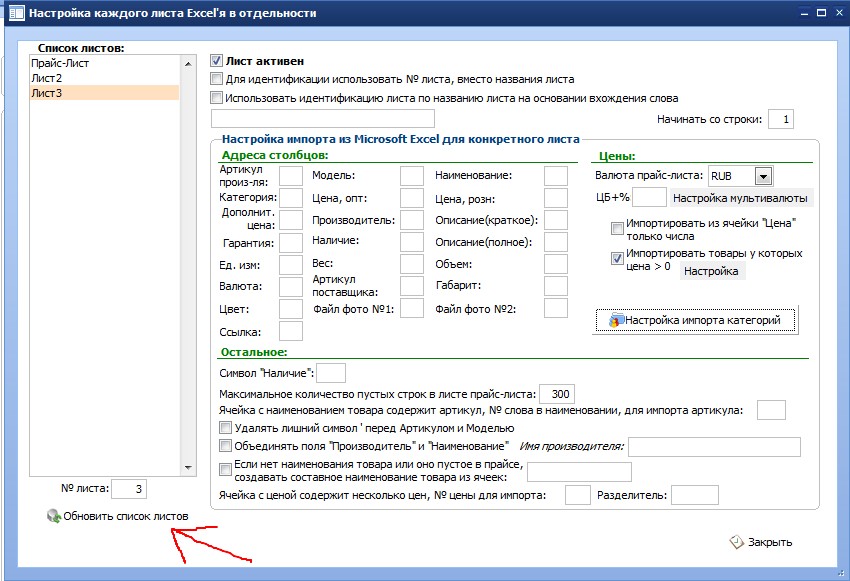Viewport: 850px width, 581px height.
Task: Click the № цены для импорта field
Action: [578, 495]
